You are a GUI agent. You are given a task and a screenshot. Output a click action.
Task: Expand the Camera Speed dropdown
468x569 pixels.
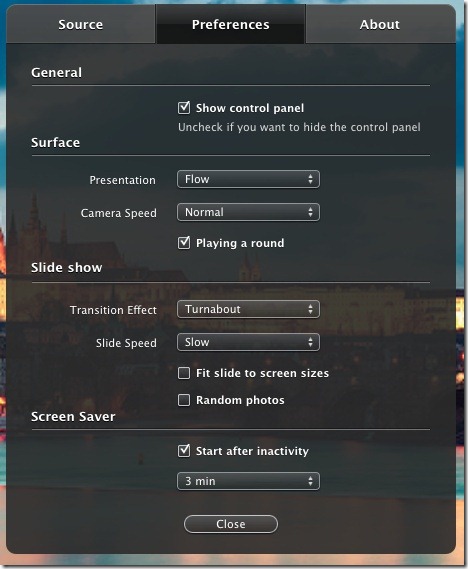point(249,212)
